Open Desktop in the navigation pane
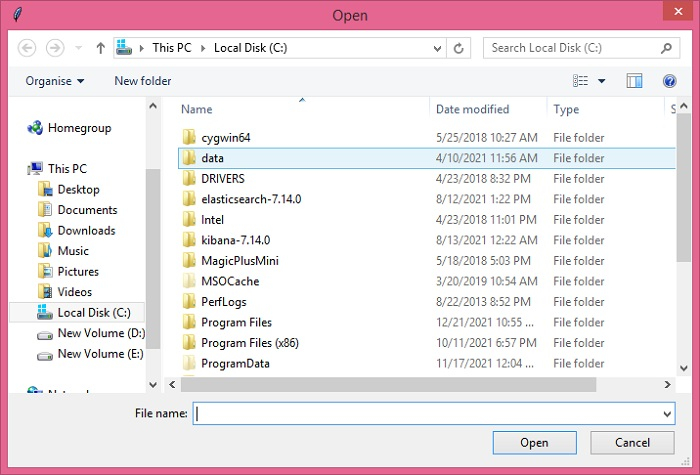Viewport: 700px width, 475px height. click(69, 189)
